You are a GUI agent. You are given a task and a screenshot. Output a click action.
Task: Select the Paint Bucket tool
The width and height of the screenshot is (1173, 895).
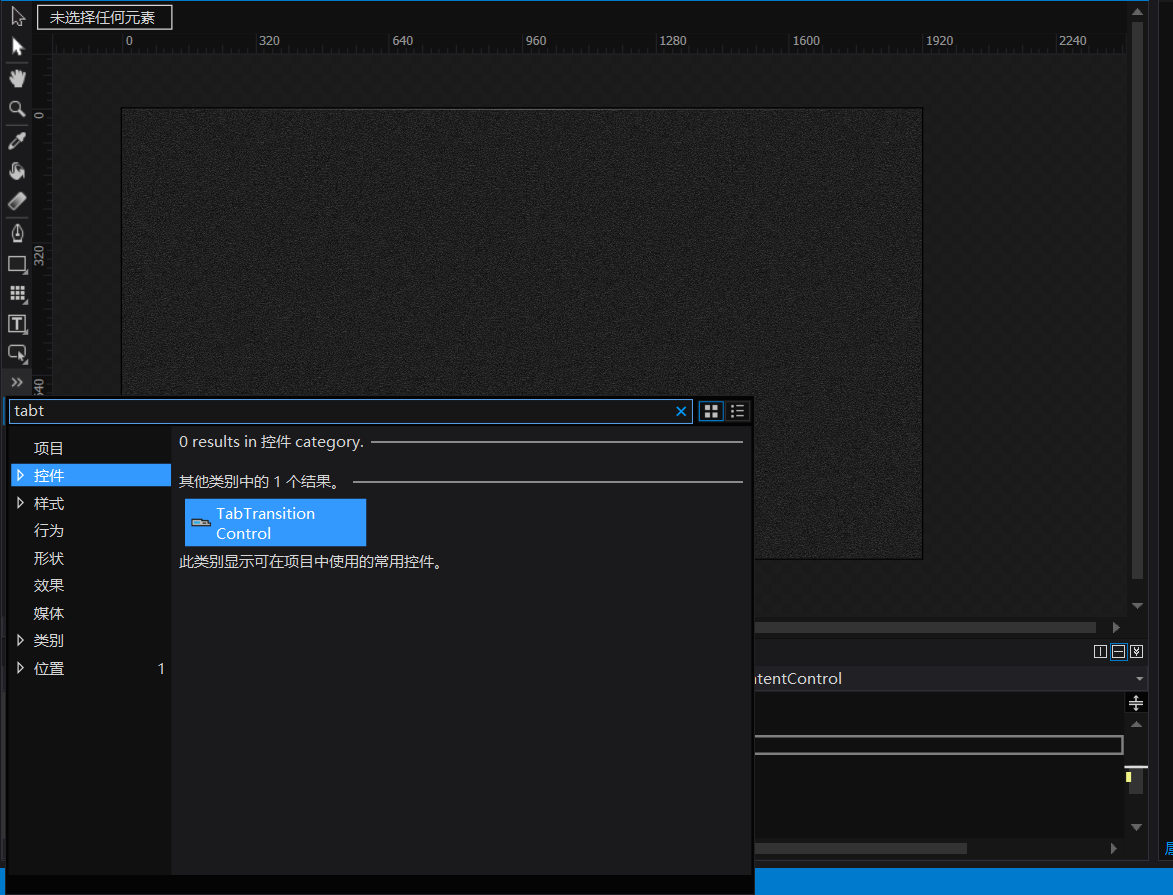[x=17, y=171]
